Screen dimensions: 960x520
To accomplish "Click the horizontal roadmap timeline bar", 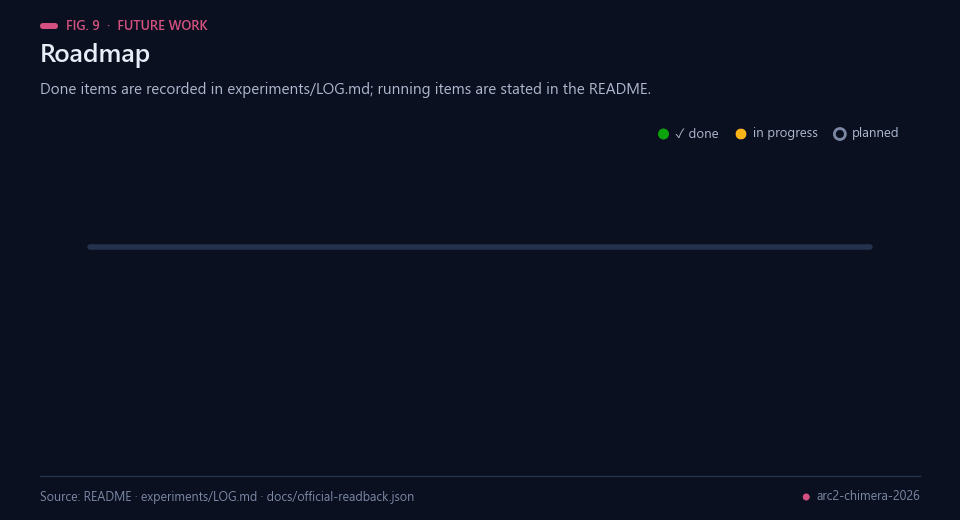I will click(480, 247).
